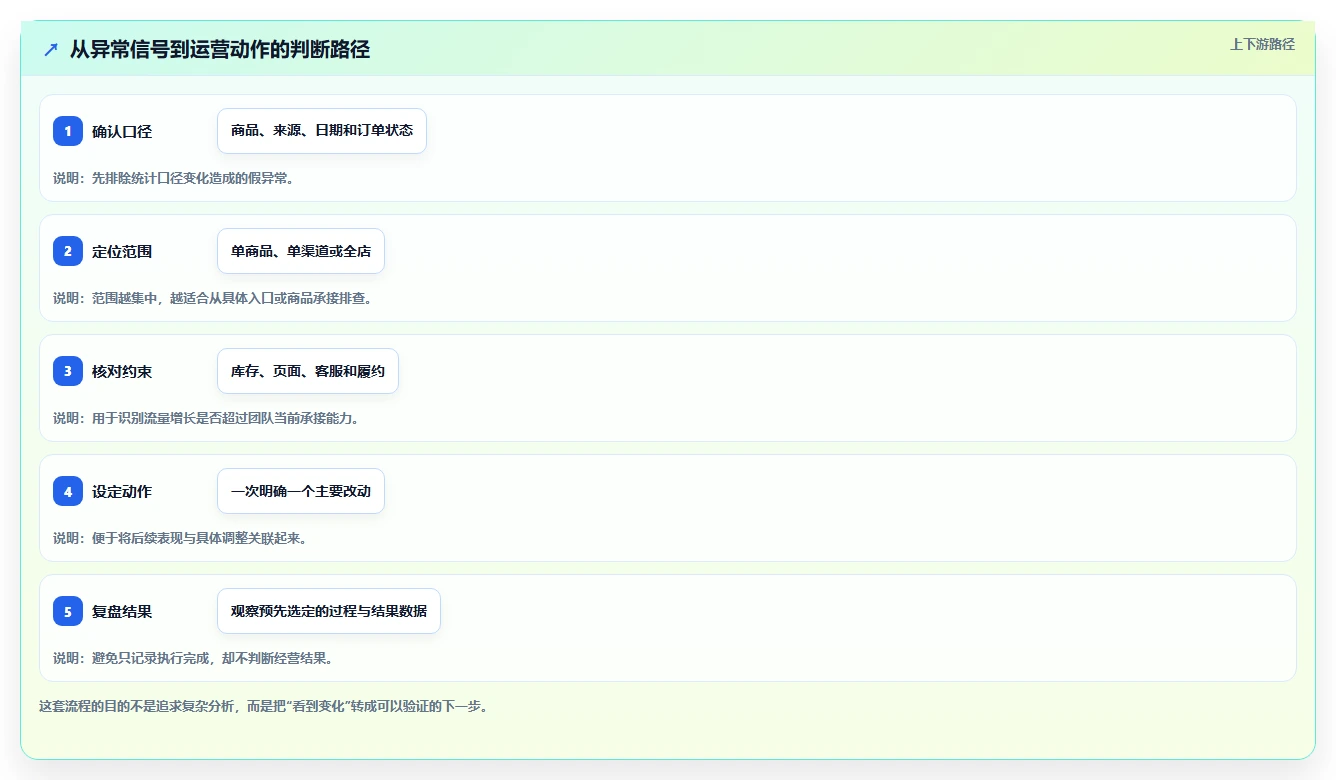Click the step 5 number badge
Image resolution: width=1336 pixels, height=780 pixels.
pyautogui.click(x=68, y=611)
